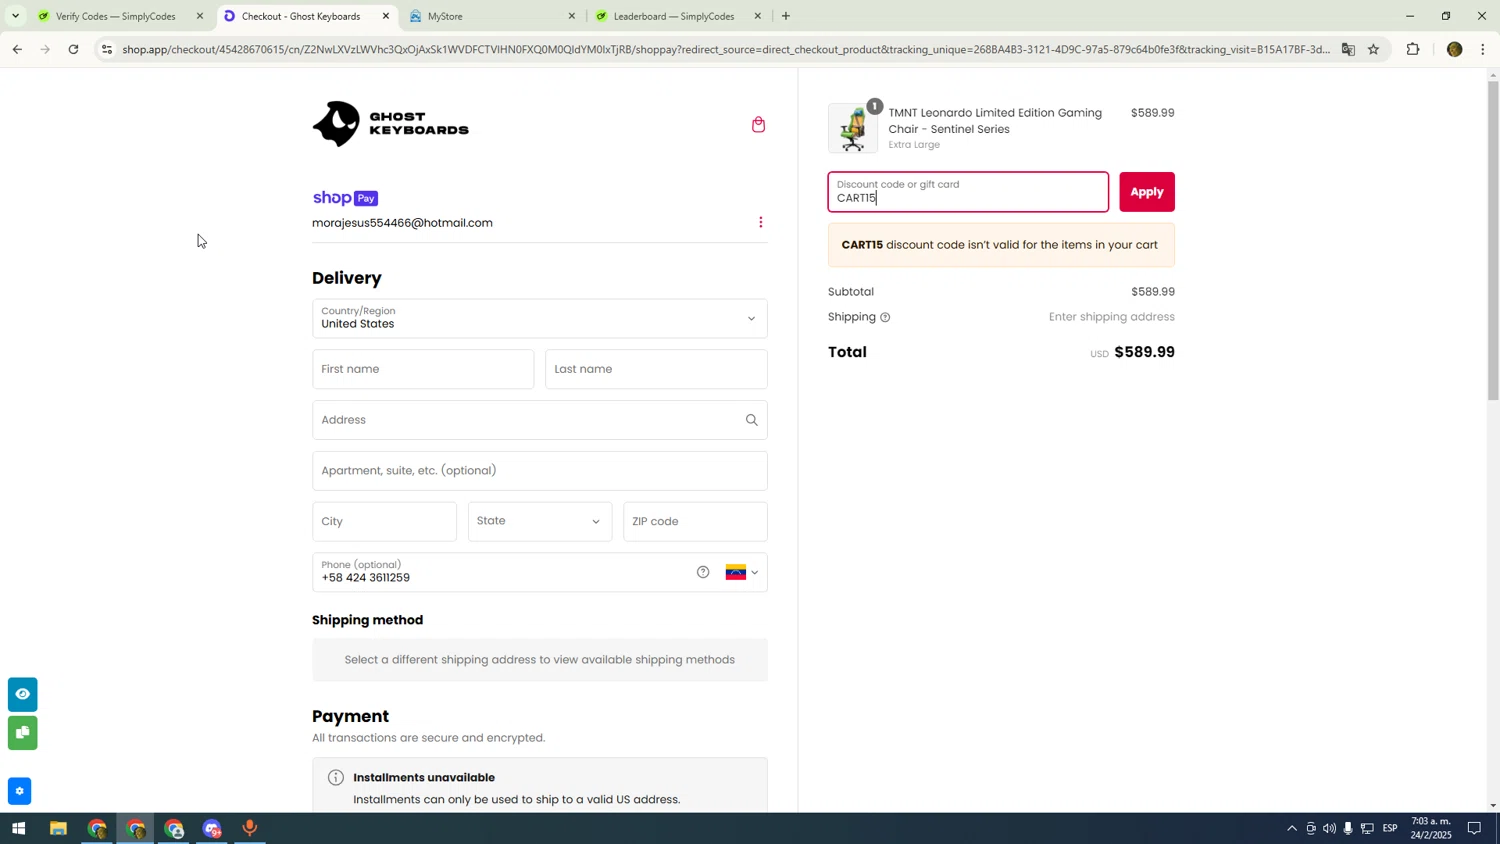Close the MyStore tab
The image size is (1500, 844).
point(572,16)
